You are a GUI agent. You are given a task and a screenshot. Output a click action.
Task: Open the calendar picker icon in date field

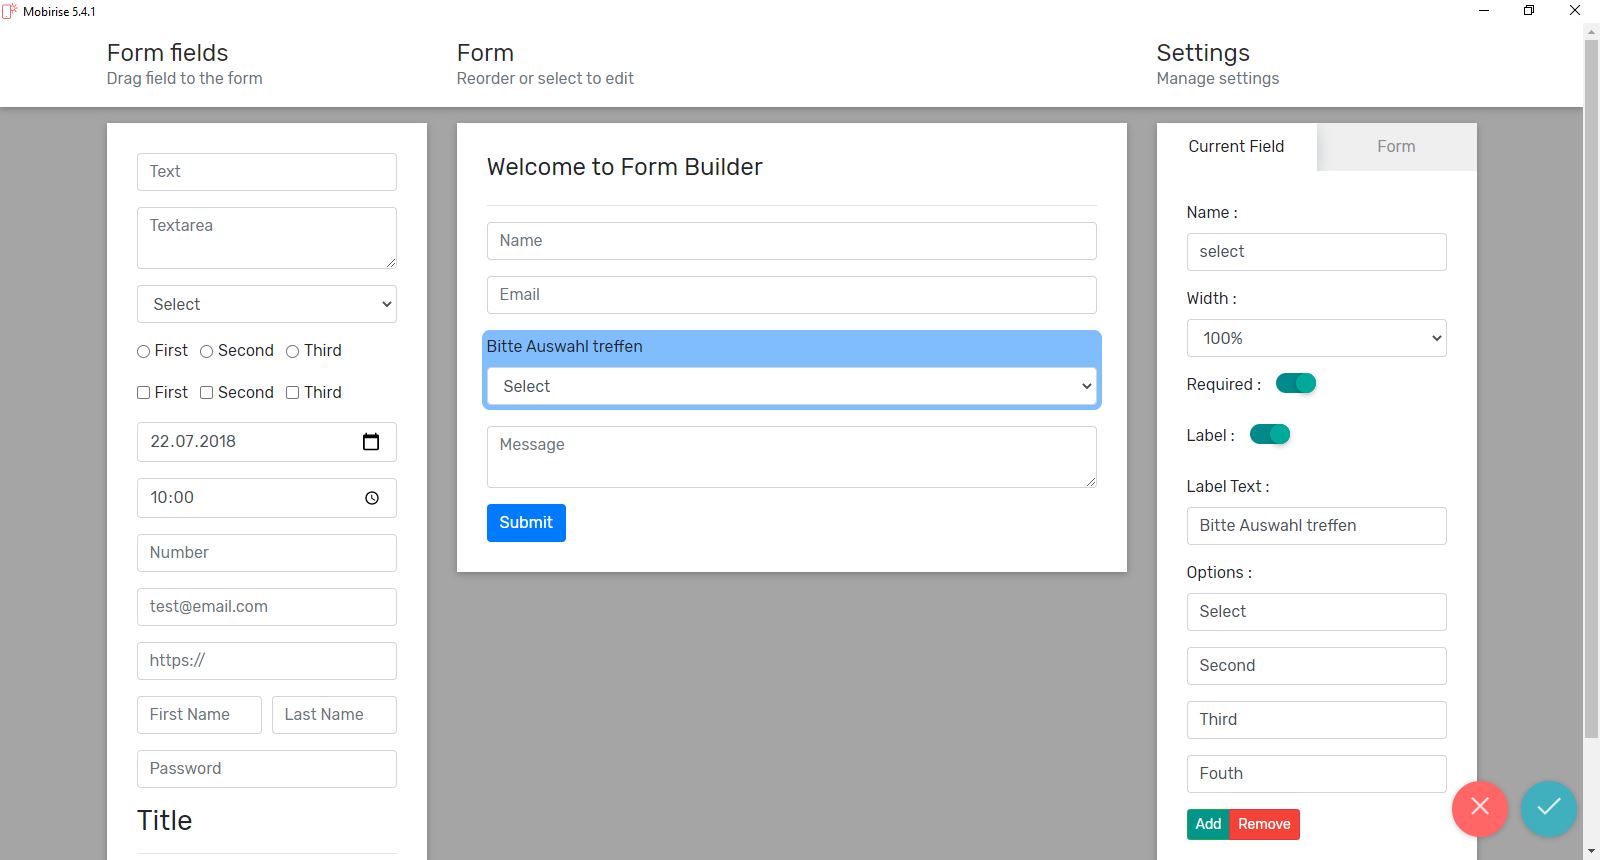coord(371,442)
